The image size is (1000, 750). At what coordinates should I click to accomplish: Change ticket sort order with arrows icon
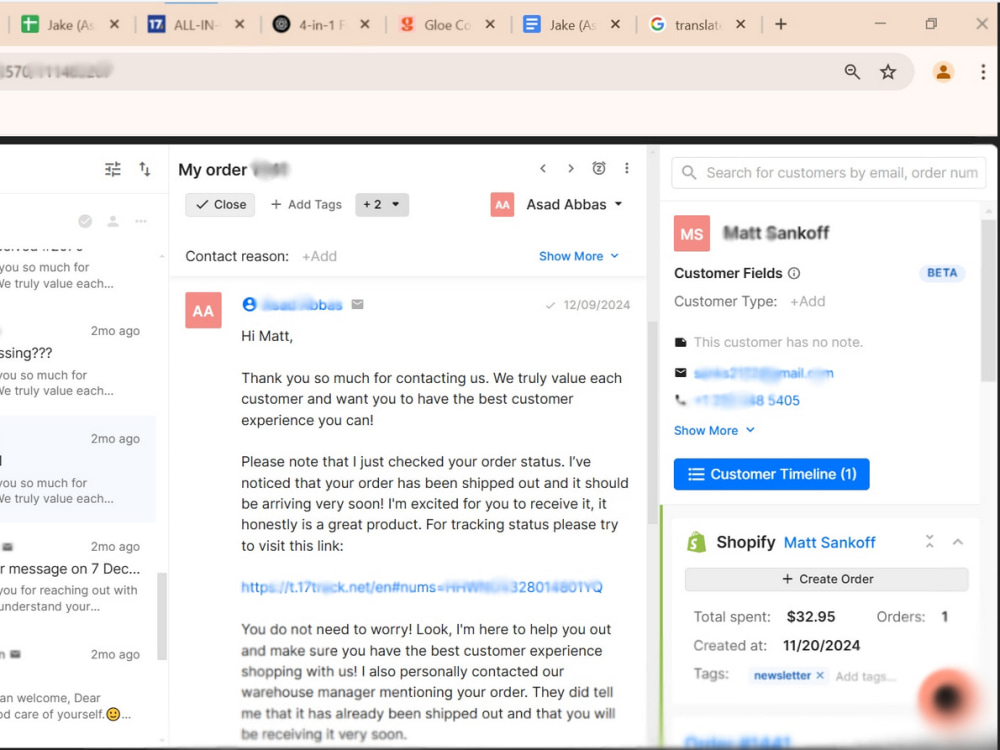tap(145, 169)
